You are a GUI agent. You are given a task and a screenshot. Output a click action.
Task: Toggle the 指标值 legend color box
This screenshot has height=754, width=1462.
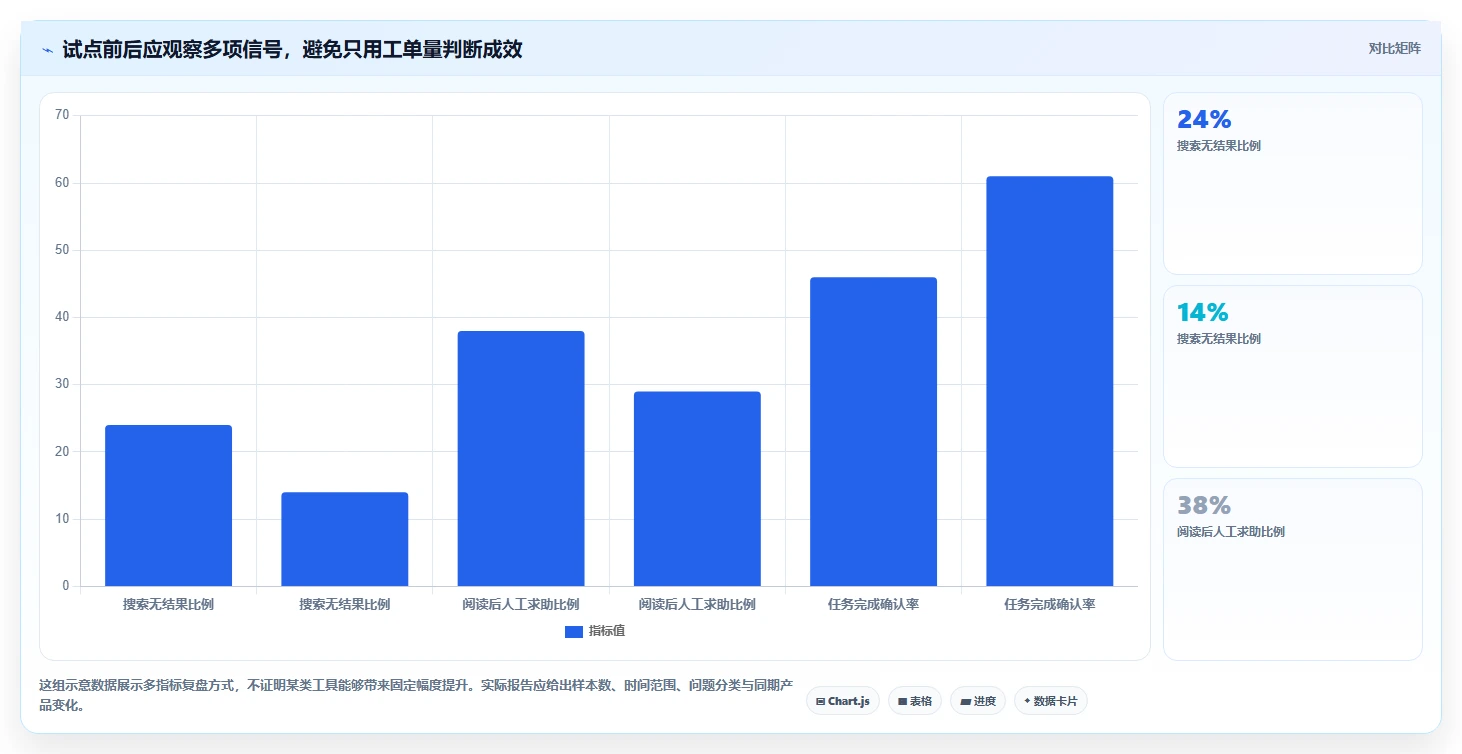(574, 631)
